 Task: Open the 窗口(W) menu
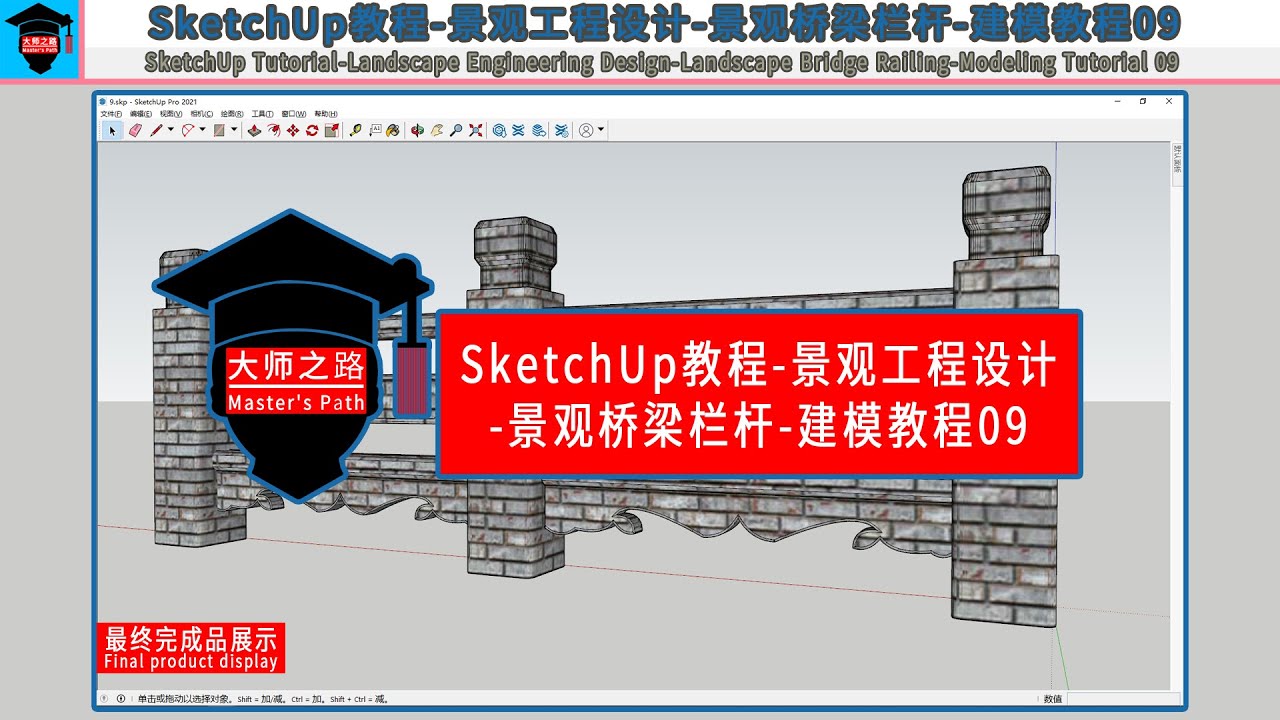click(294, 114)
